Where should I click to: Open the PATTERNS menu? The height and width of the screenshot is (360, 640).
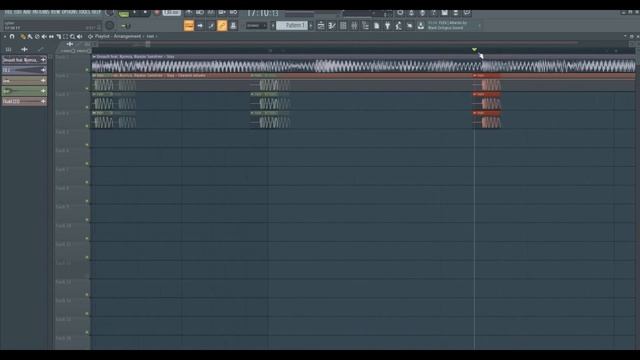pos(40,13)
